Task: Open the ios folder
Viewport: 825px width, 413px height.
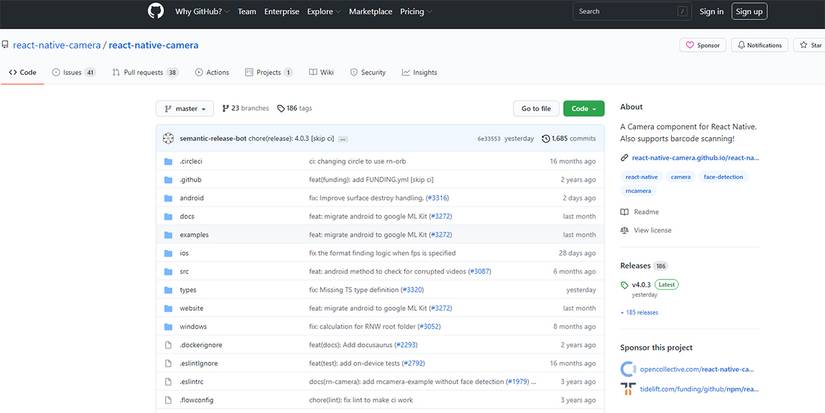Action: 184,254
